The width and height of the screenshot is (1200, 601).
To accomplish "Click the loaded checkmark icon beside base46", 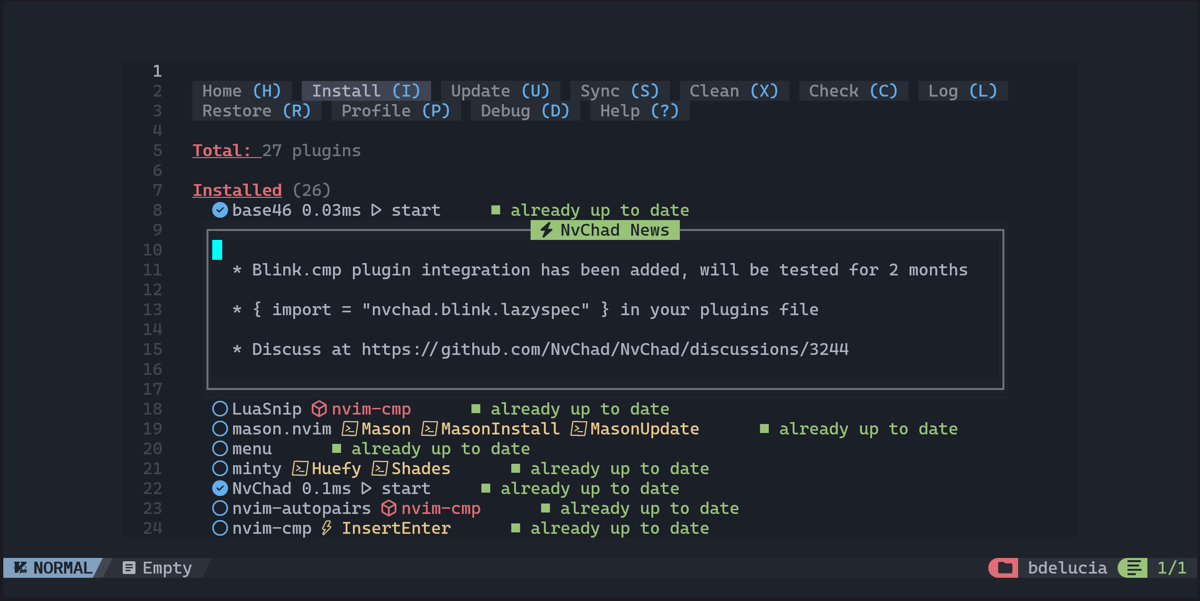I will 220,210.
